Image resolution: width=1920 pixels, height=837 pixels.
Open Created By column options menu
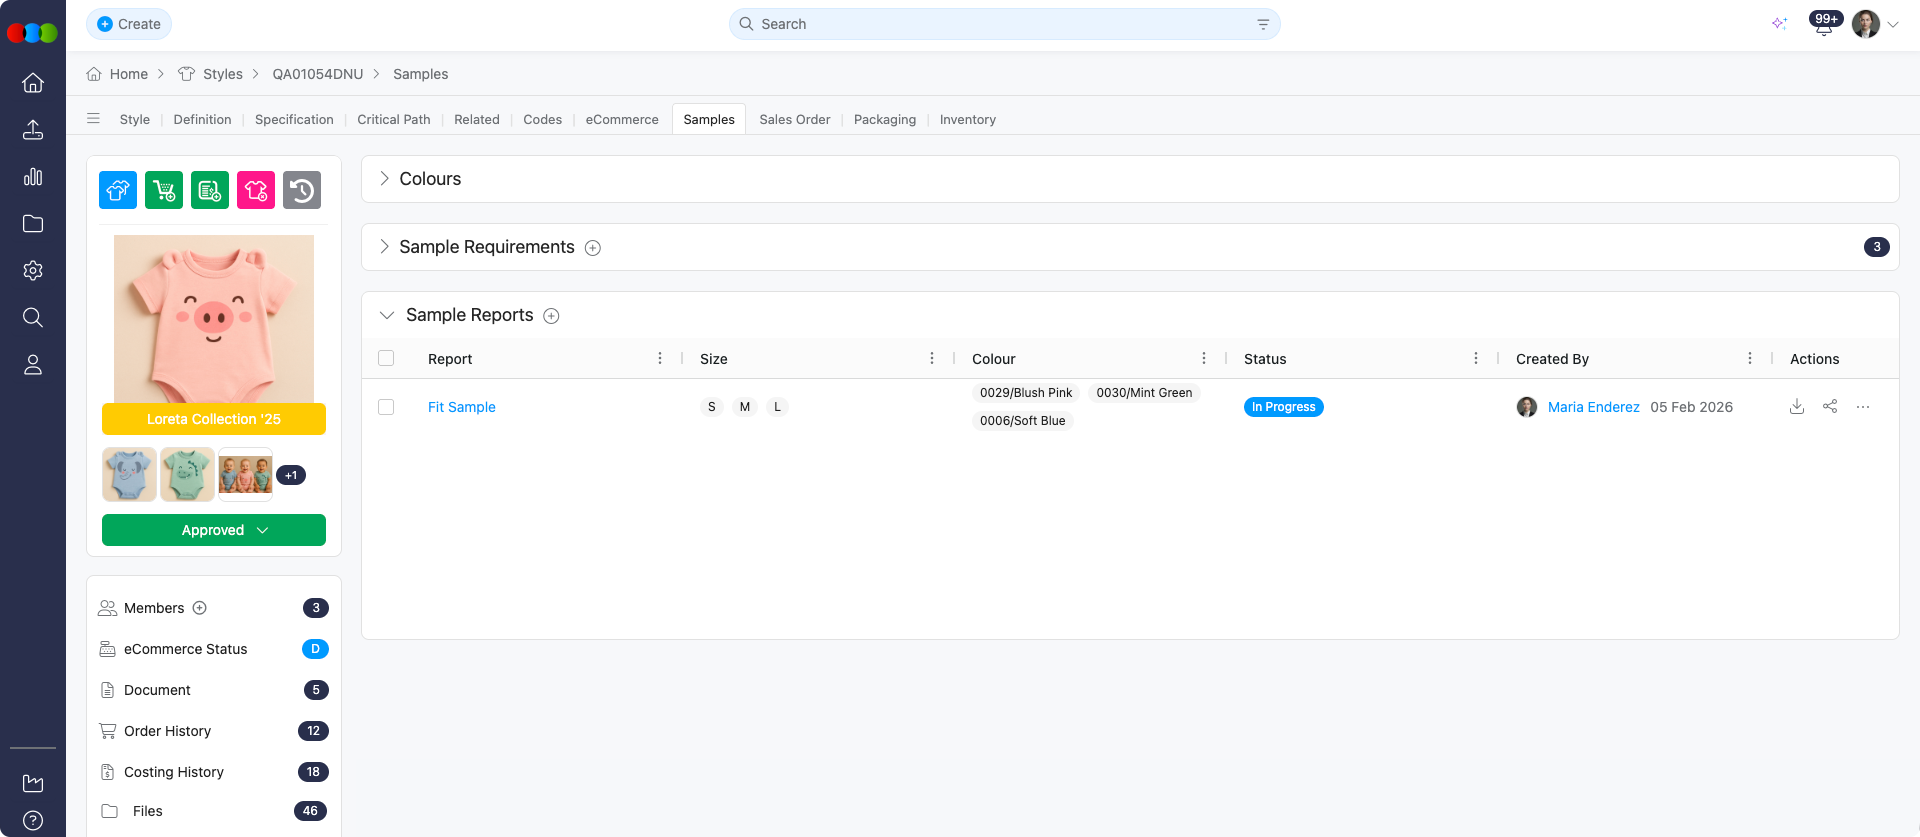(1750, 359)
